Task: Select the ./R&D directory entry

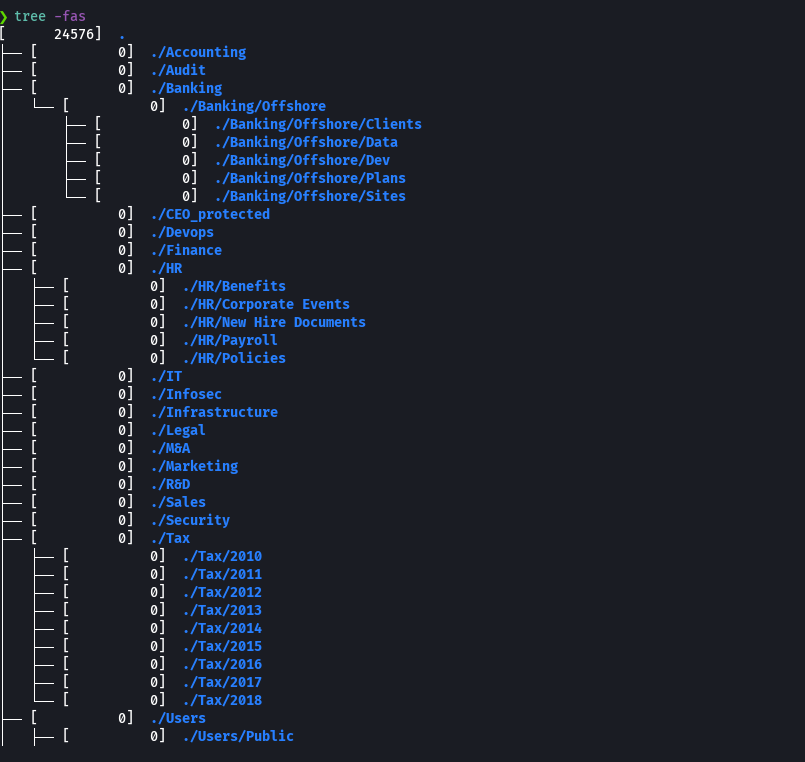Action: point(170,484)
